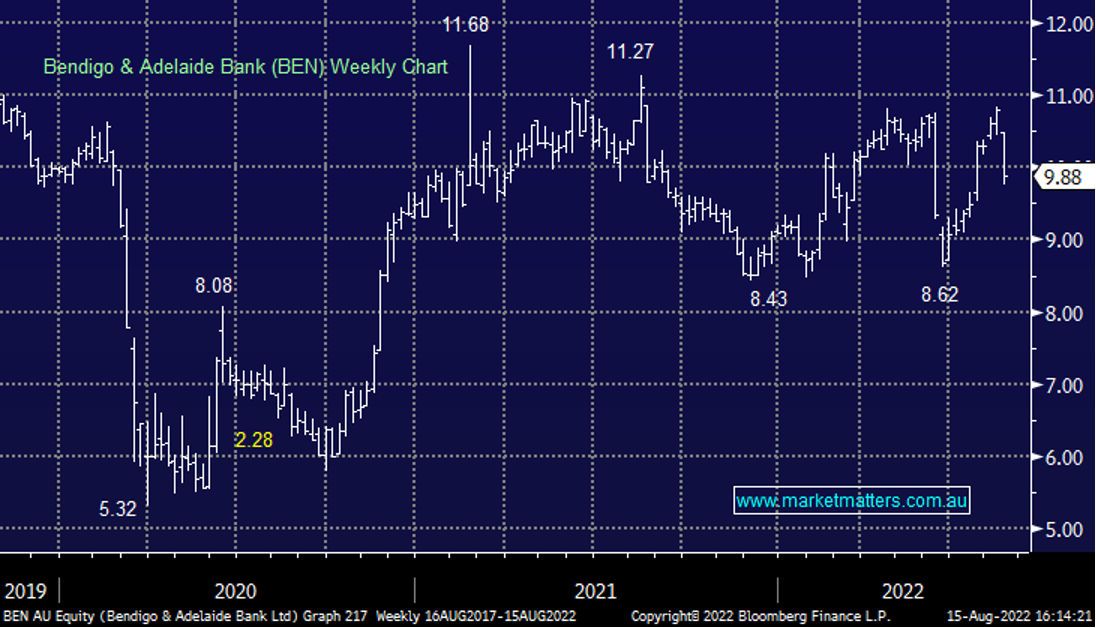
Task: Select the 5.00 price axis label
Action: pyautogui.click(x=1066, y=529)
